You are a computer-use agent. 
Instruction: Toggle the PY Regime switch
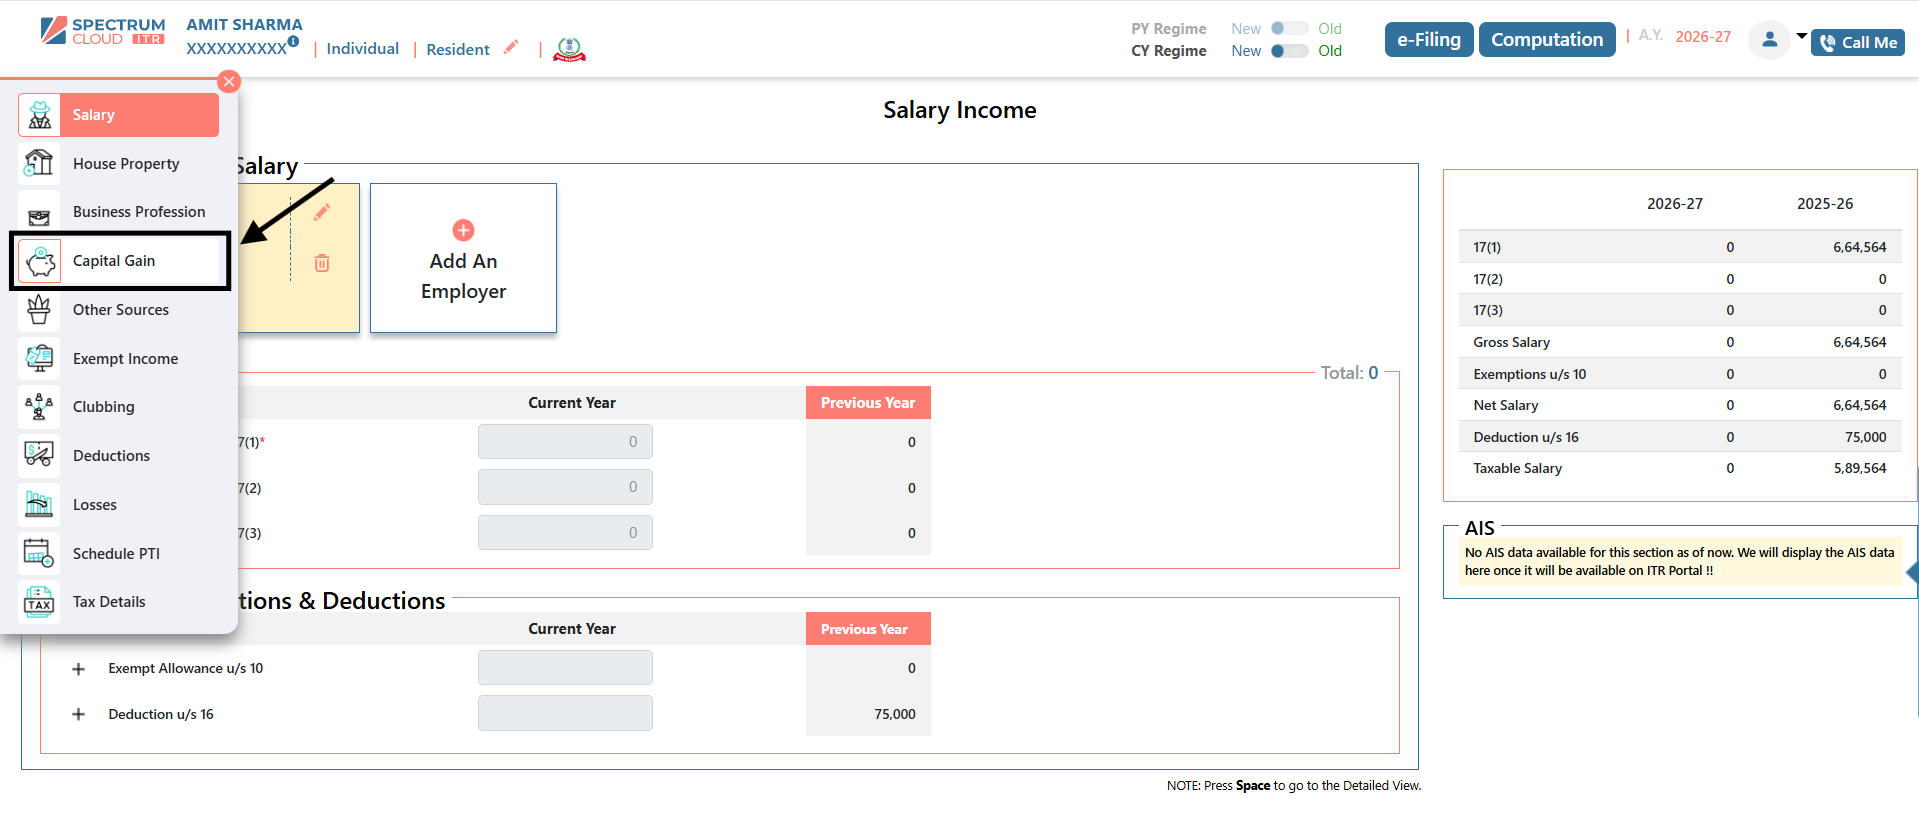1289,29
